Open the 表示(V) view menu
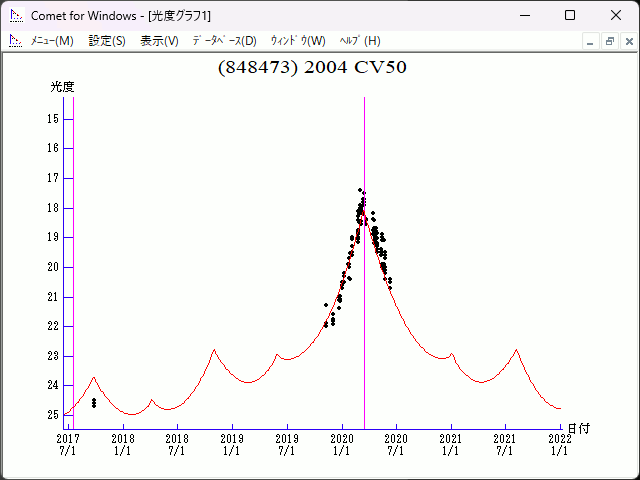640x480 pixels. [x=159, y=41]
